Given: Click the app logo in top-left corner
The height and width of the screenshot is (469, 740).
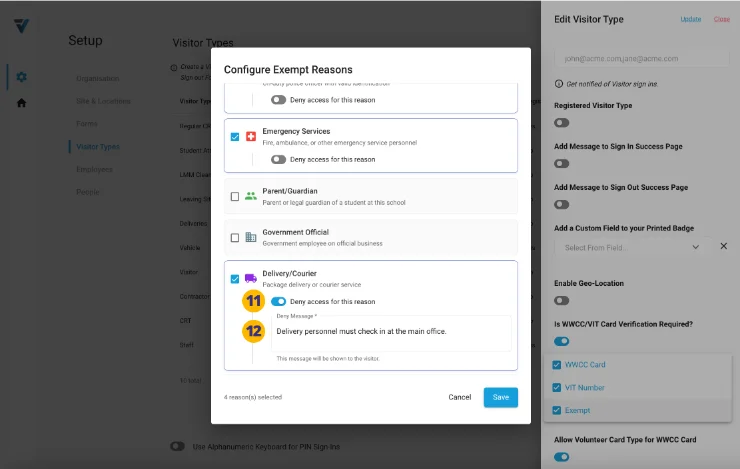Looking at the screenshot, I should tap(21, 26).
